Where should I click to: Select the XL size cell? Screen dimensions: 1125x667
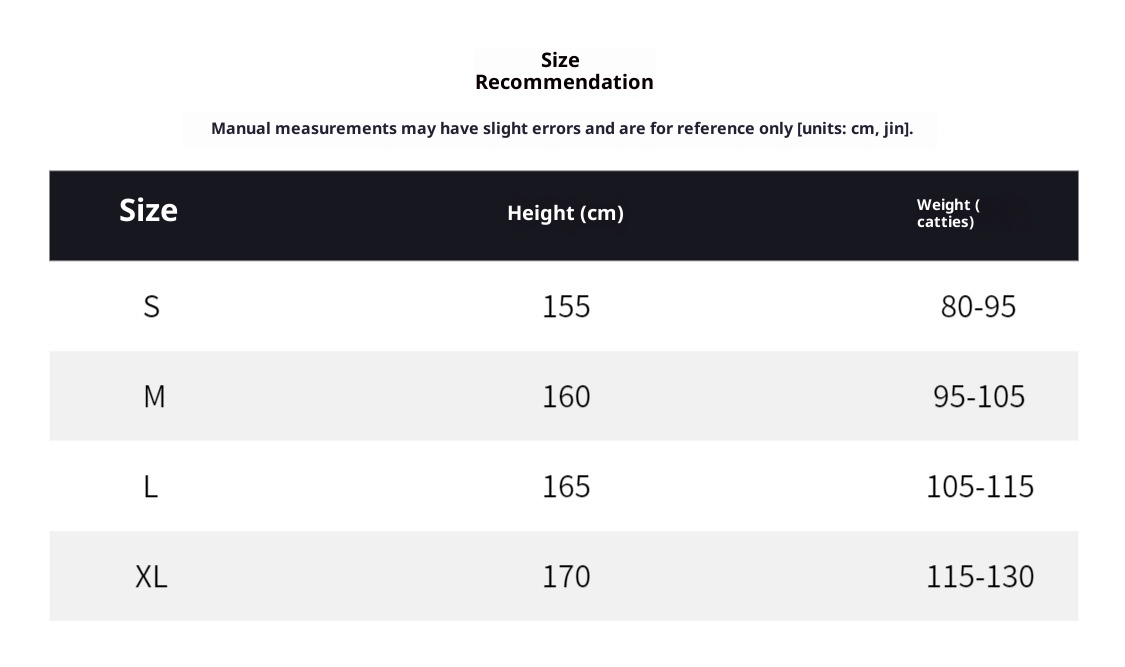click(x=151, y=576)
